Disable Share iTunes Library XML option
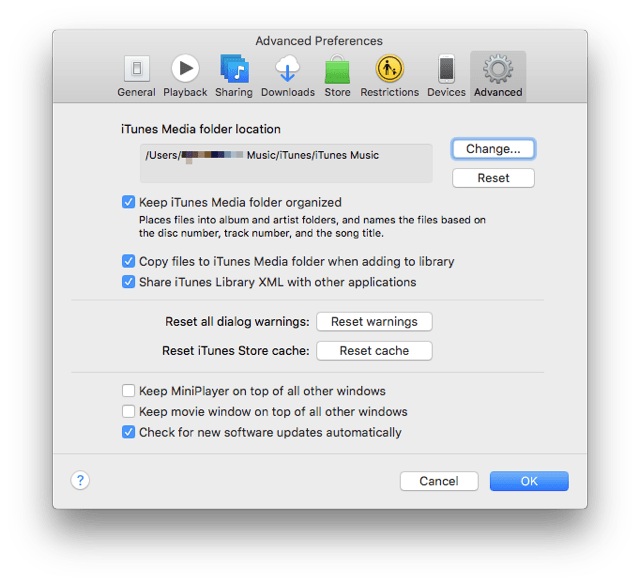Viewport: 640px width, 584px height. tap(129, 282)
